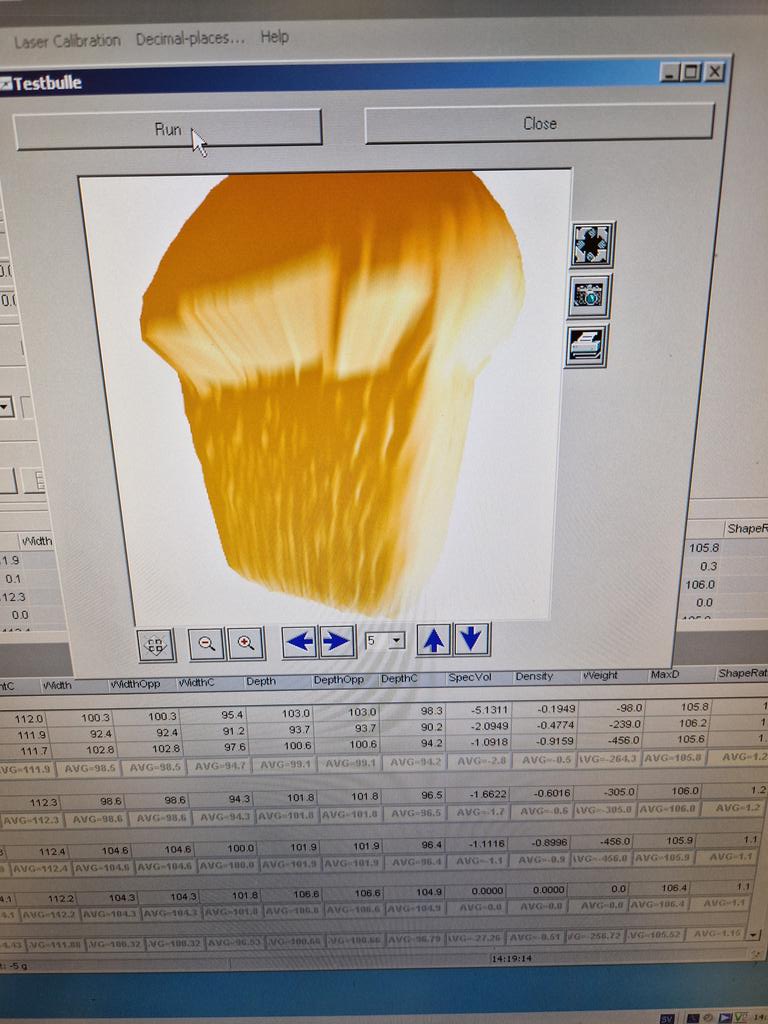Screen dimensions: 768x1024
Task: Zoom in on the 3D model
Action: coord(246,643)
